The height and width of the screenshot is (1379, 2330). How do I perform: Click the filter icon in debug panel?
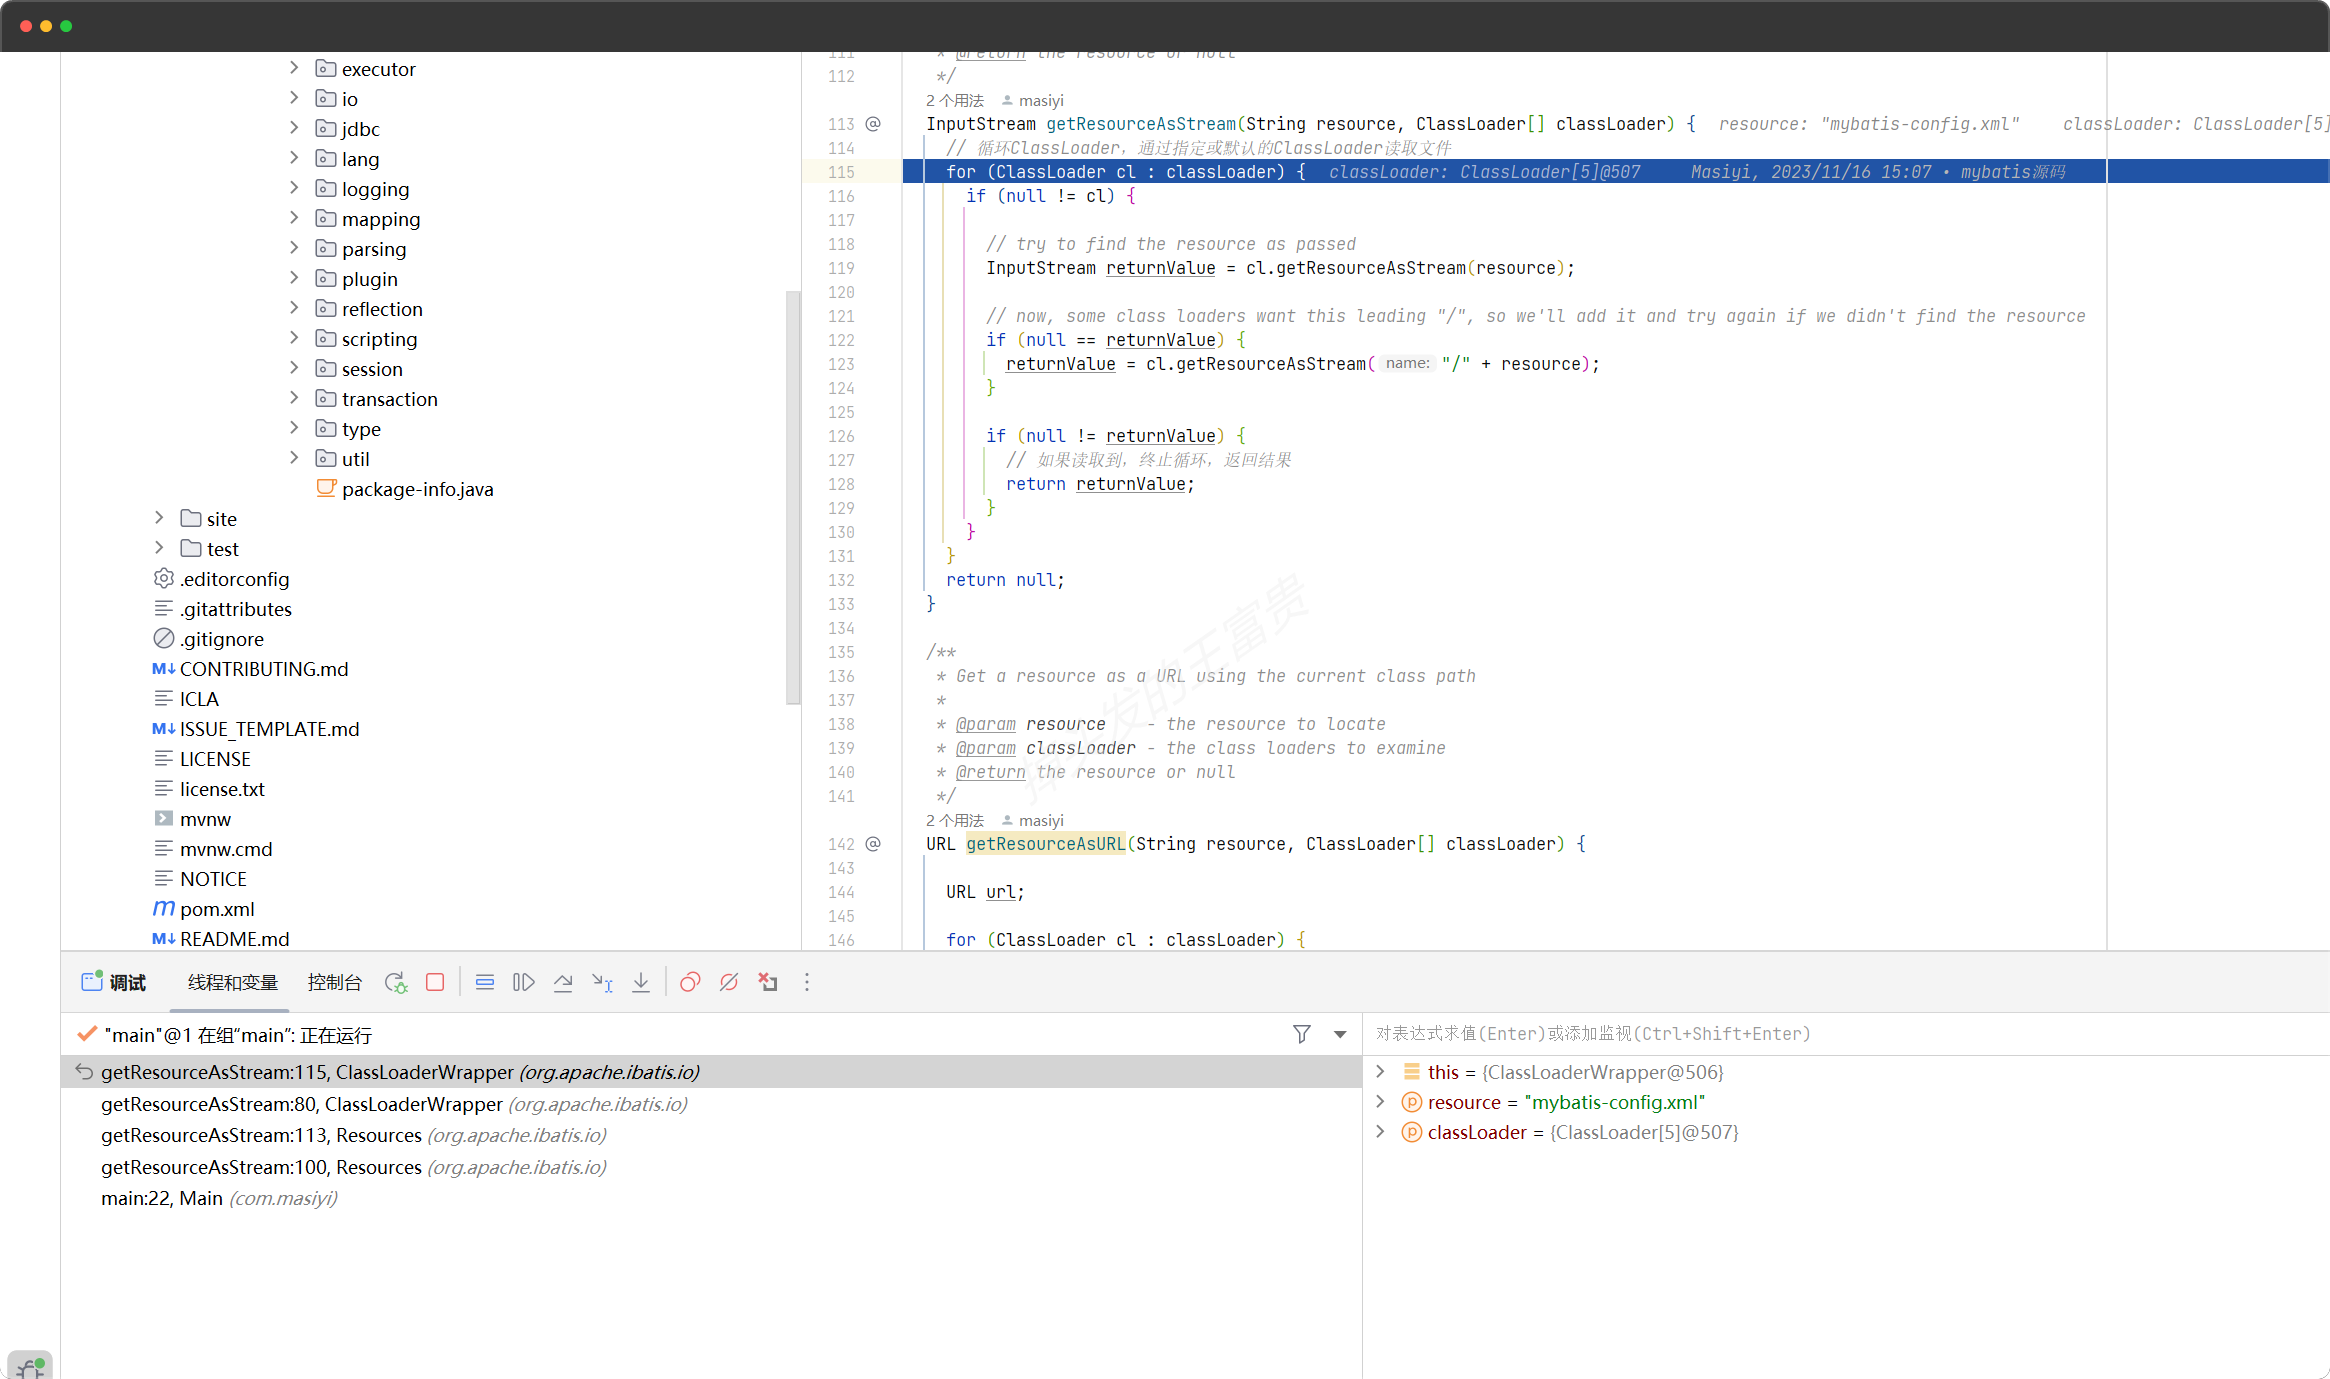1301,1034
